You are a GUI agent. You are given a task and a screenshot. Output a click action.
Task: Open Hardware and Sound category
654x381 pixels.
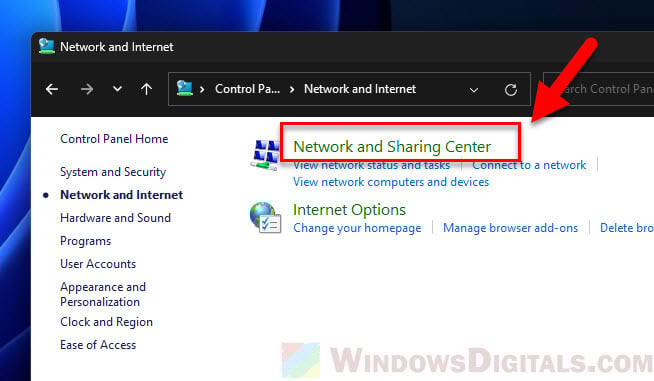[116, 218]
